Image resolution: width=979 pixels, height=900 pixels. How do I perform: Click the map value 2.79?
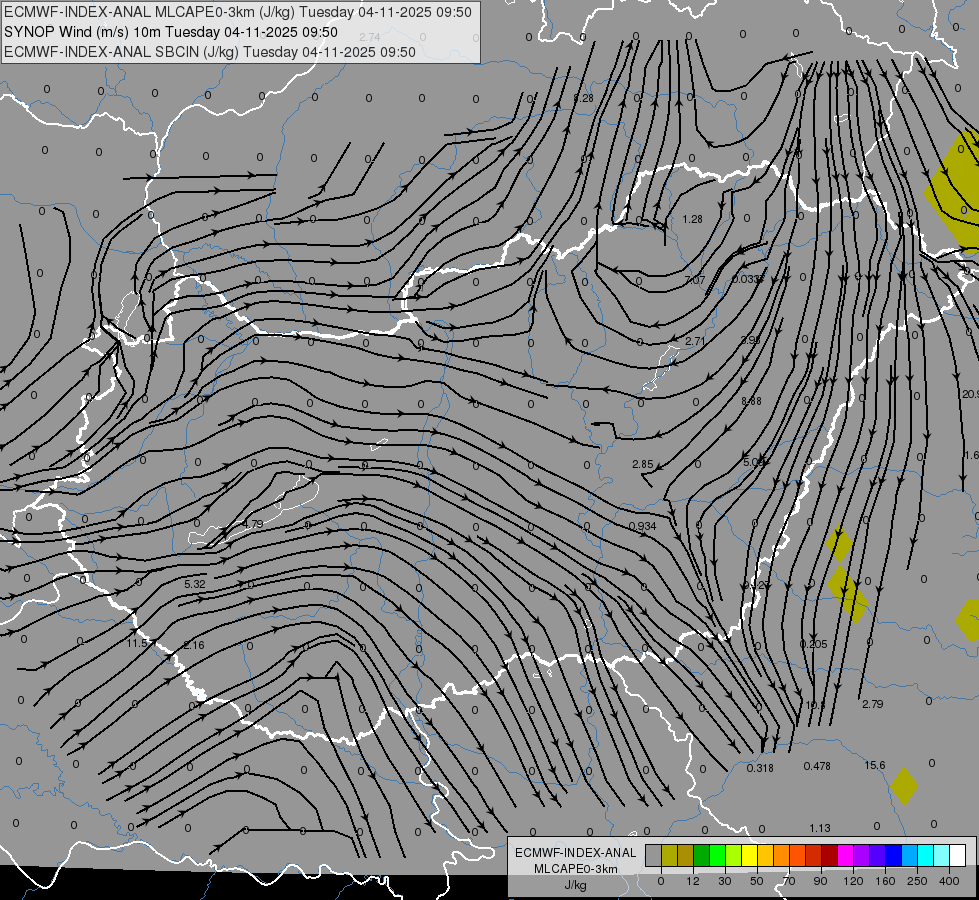click(x=872, y=704)
